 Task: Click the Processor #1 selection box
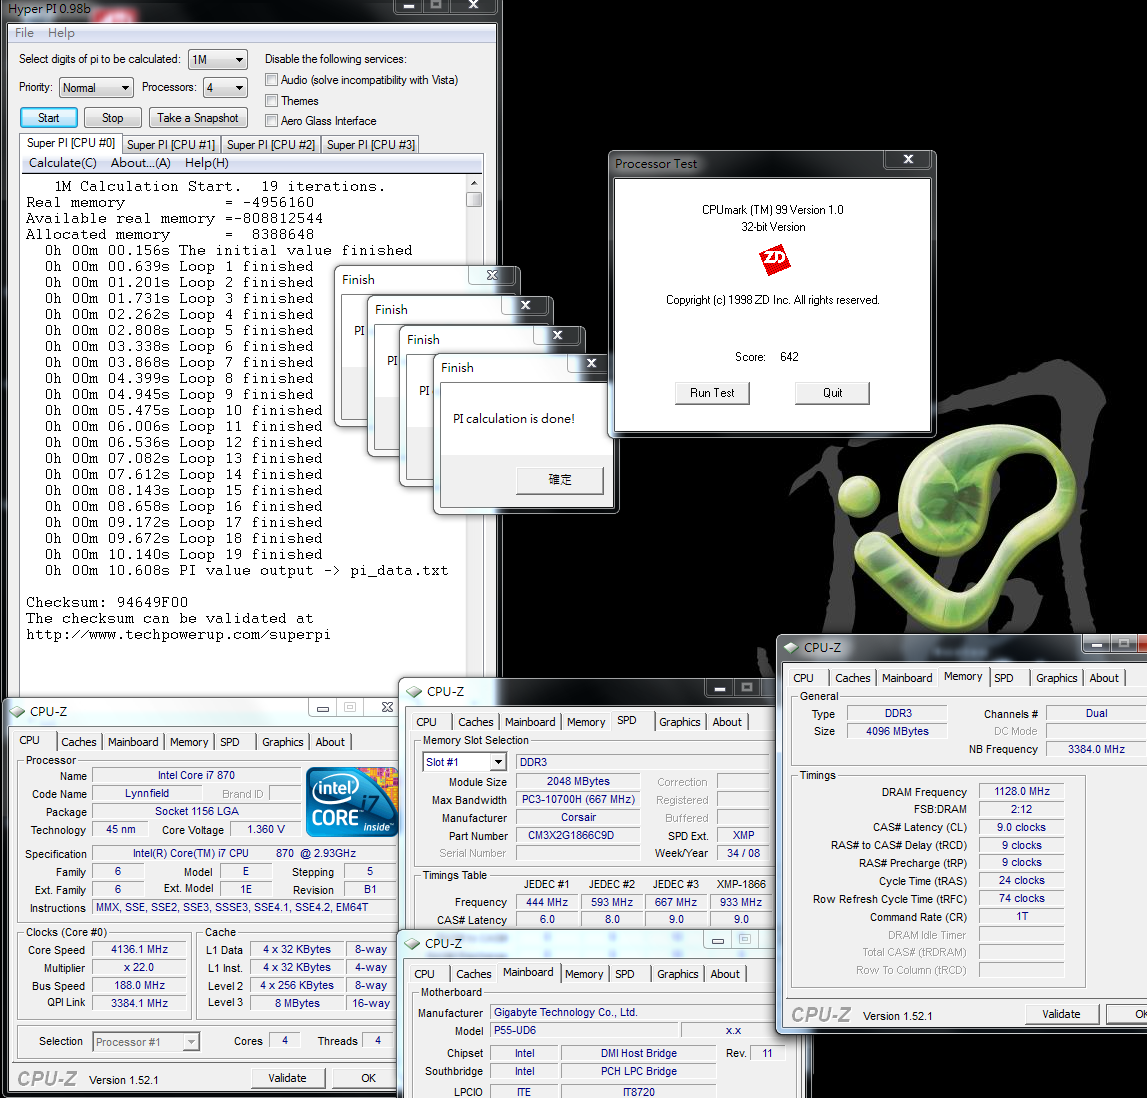pyautogui.click(x=146, y=1042)
